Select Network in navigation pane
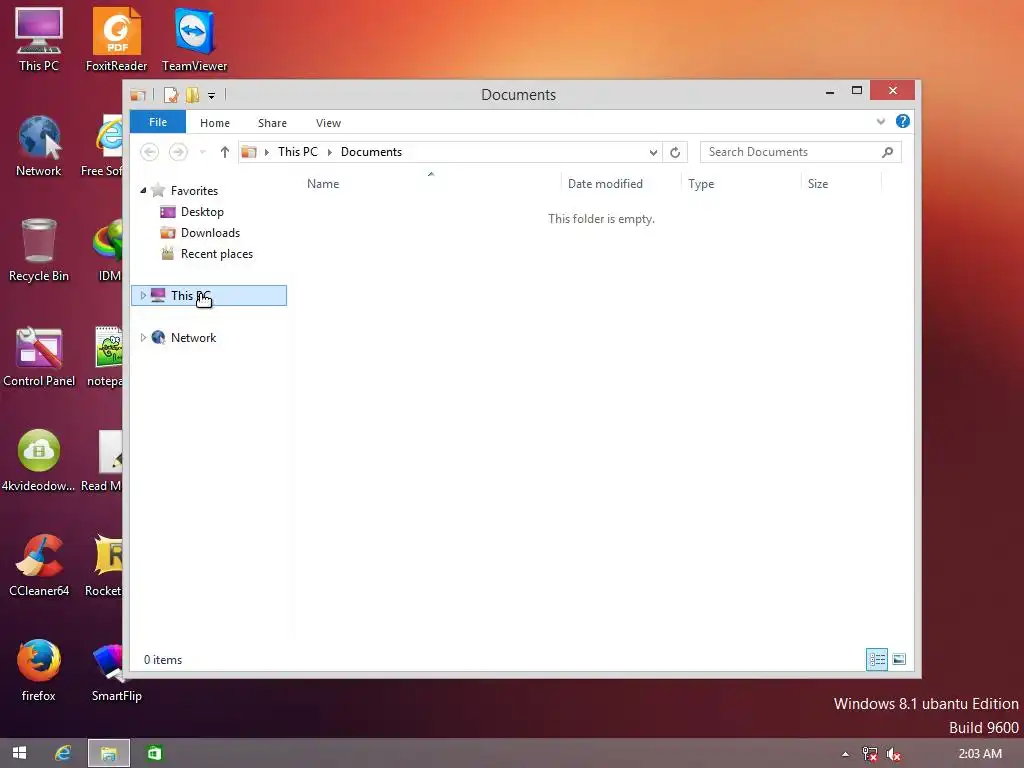 point(193,338)
